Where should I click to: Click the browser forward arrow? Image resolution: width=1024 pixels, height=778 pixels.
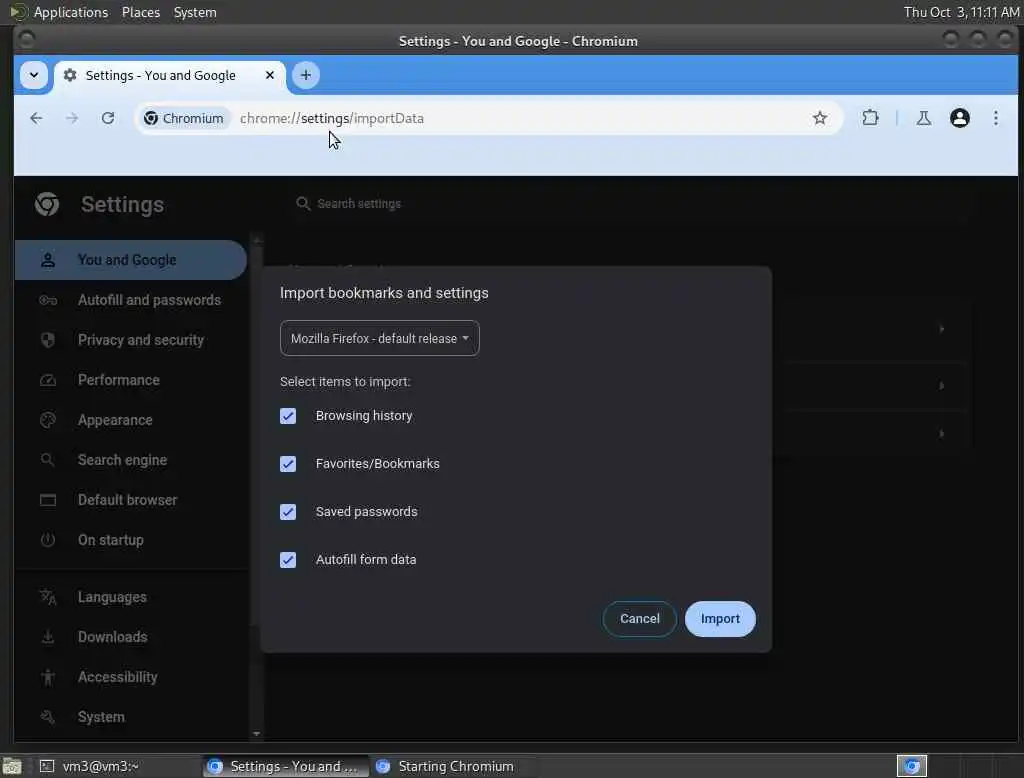pos(72,118)
